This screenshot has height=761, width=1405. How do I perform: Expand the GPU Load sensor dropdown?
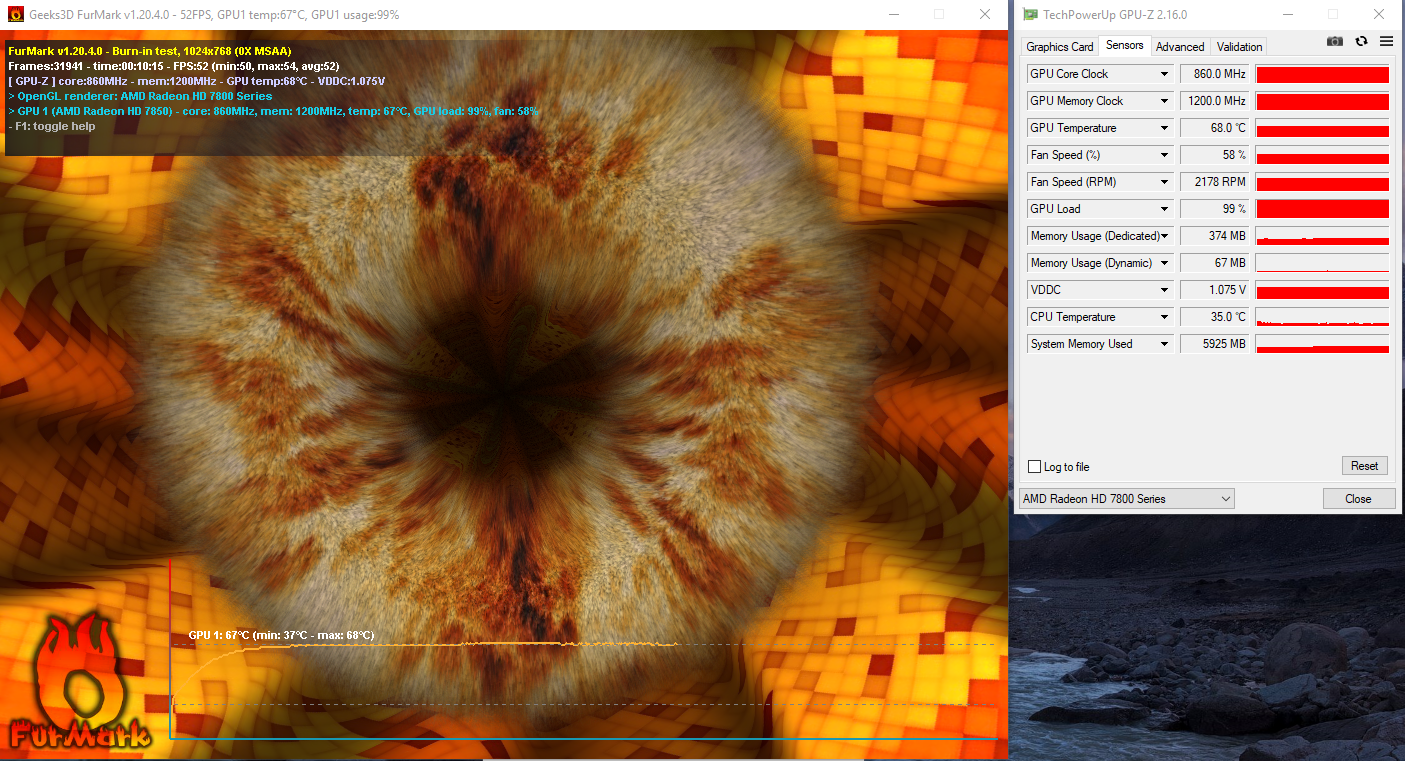pos(1164,209)
